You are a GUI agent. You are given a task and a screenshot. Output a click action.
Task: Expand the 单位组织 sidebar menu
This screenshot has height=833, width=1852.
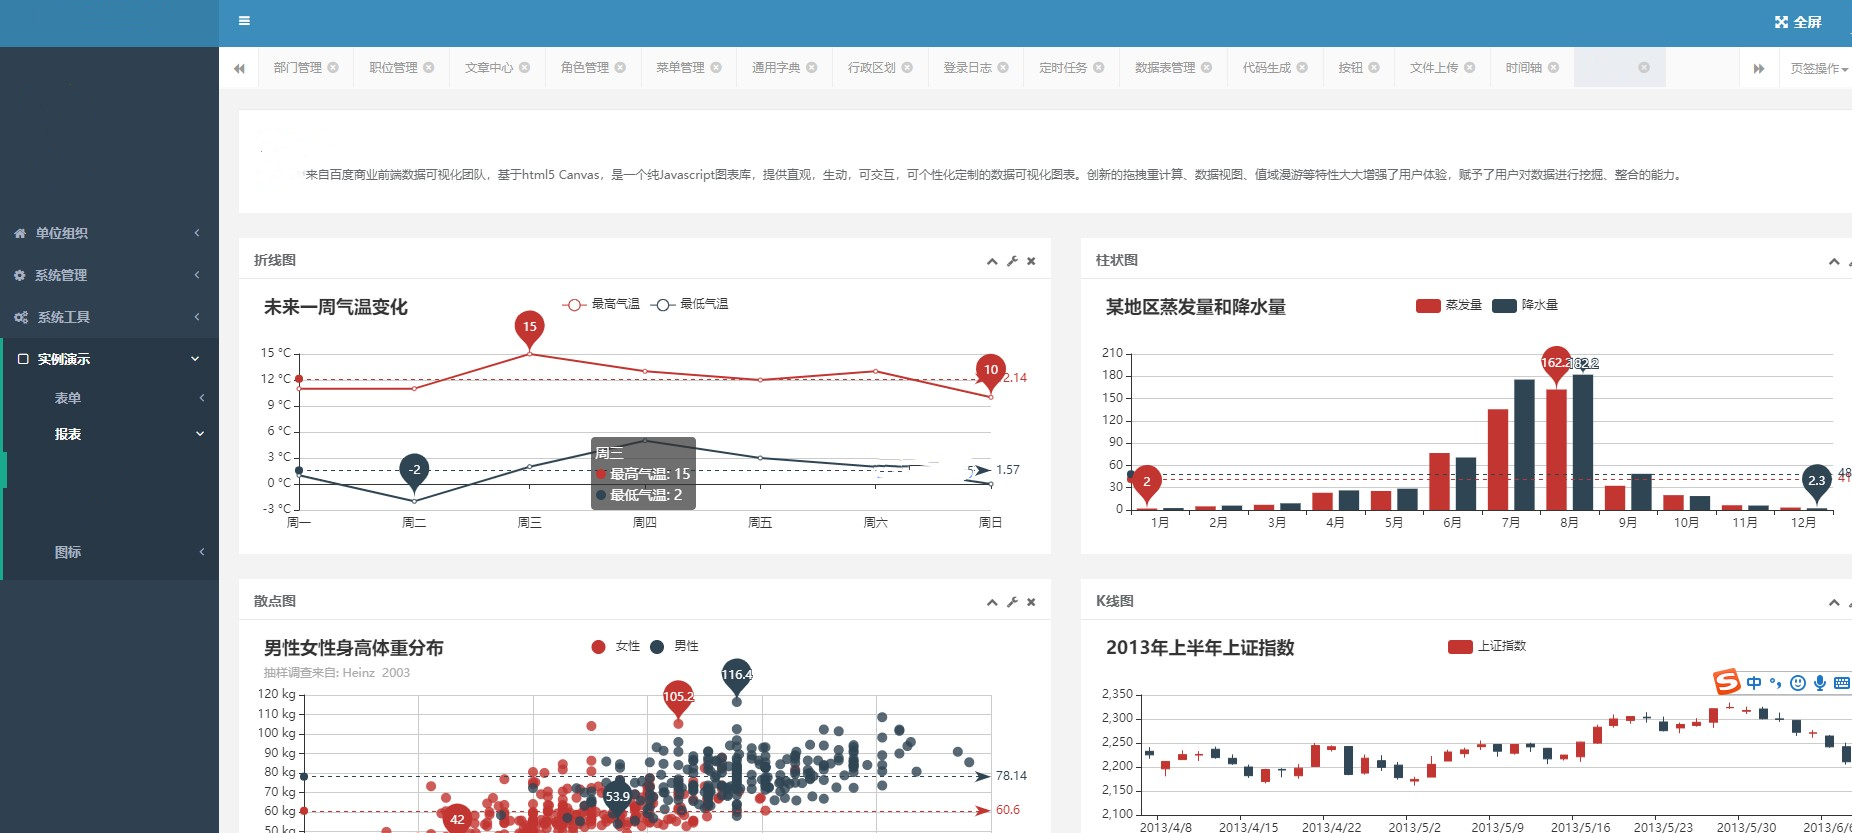pyautogui.click(x=109, y=233)
